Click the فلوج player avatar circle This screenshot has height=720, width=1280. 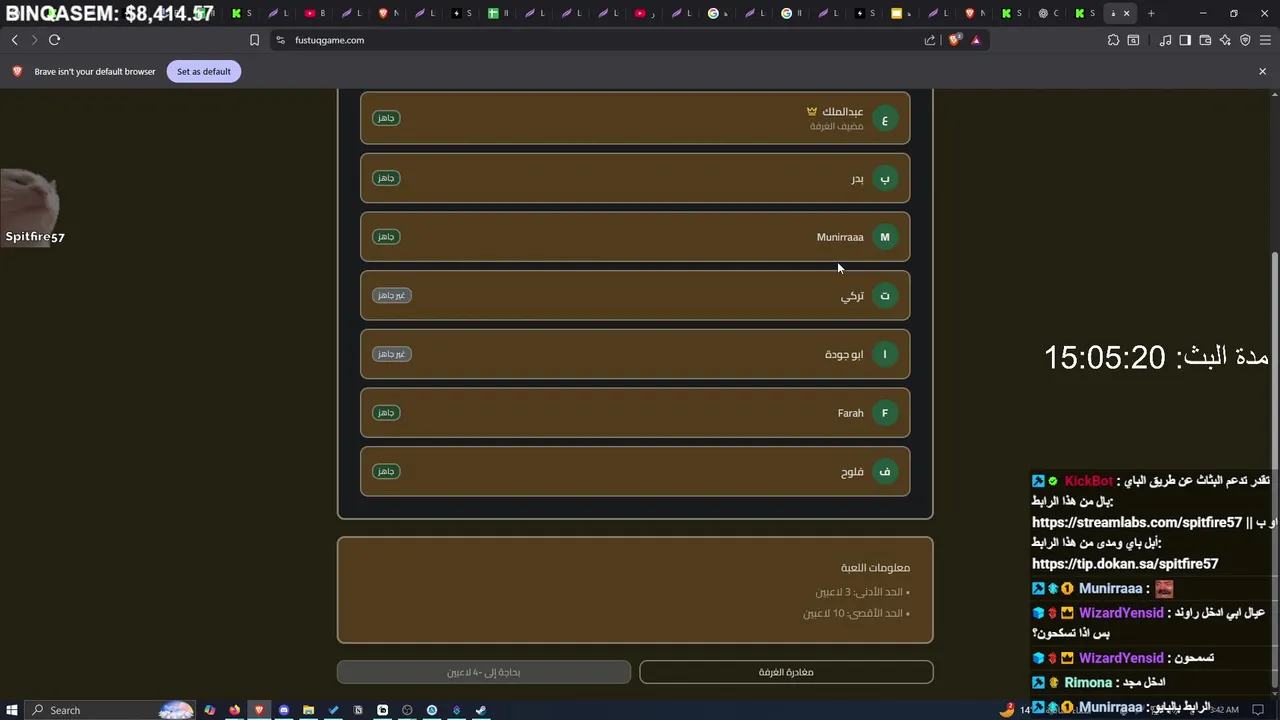[x=885, y=471]
